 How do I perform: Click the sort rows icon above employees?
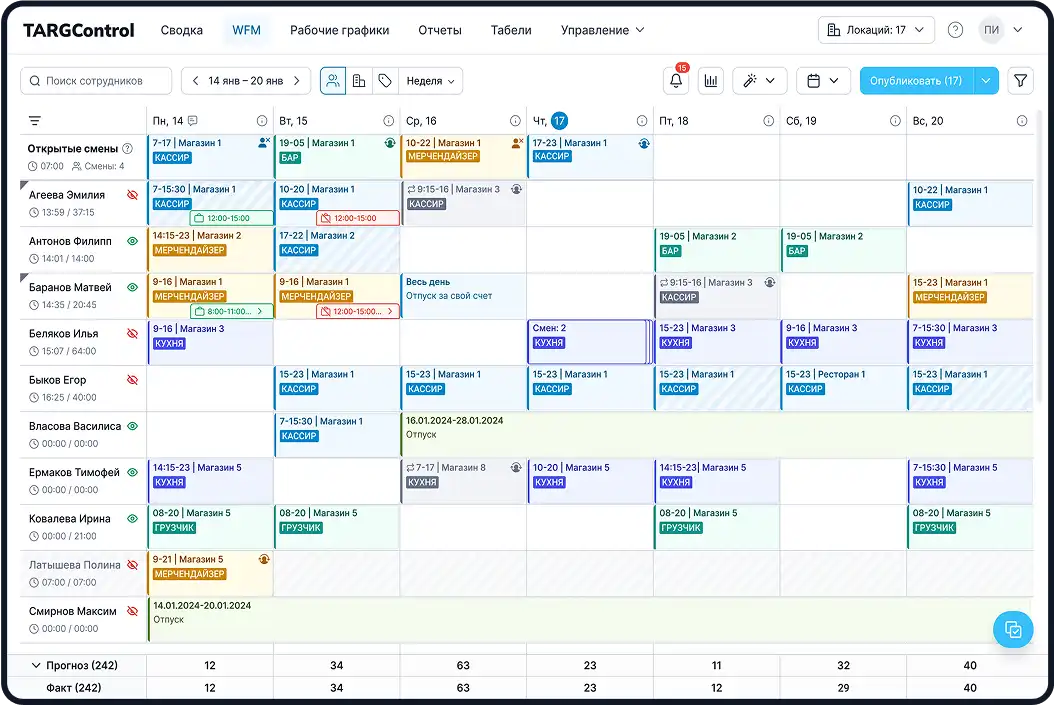click(x=35, y=121)
